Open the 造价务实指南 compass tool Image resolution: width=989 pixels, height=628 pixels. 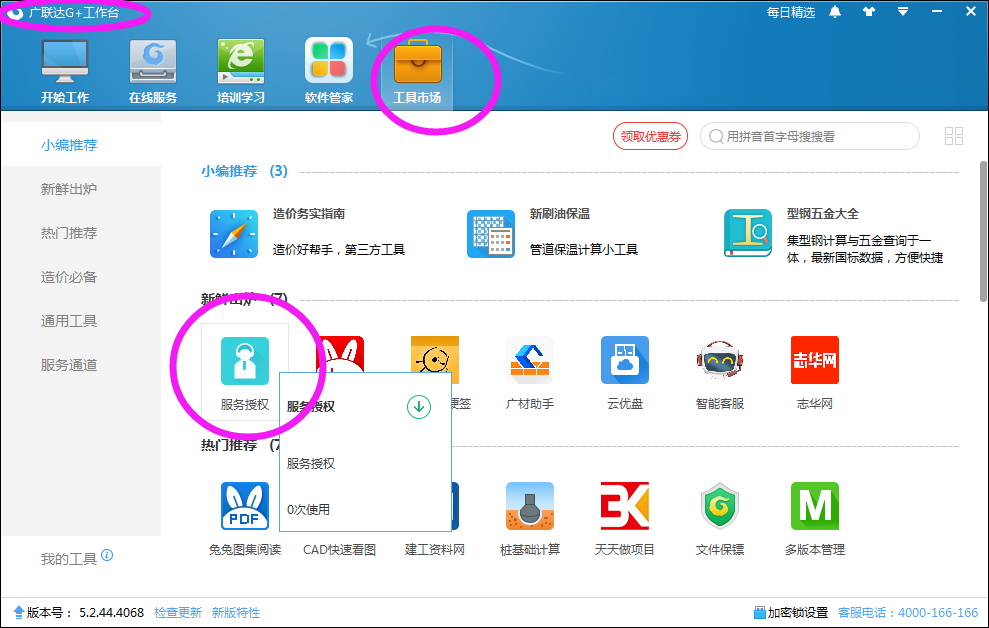234,234
